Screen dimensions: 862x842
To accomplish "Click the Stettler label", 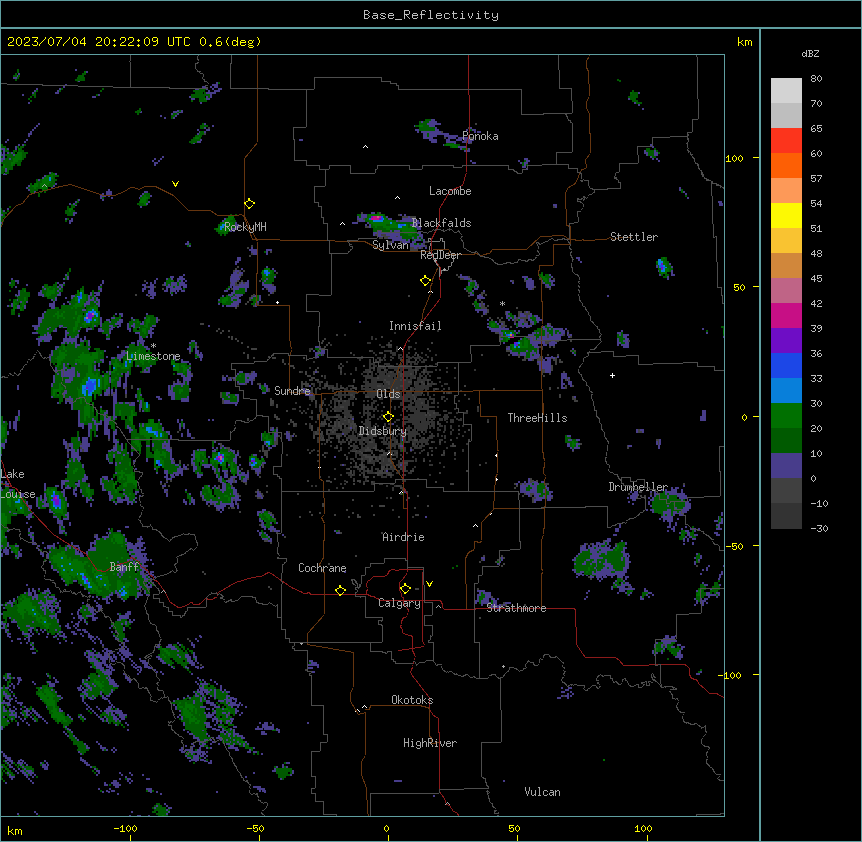I will point(634,237).
